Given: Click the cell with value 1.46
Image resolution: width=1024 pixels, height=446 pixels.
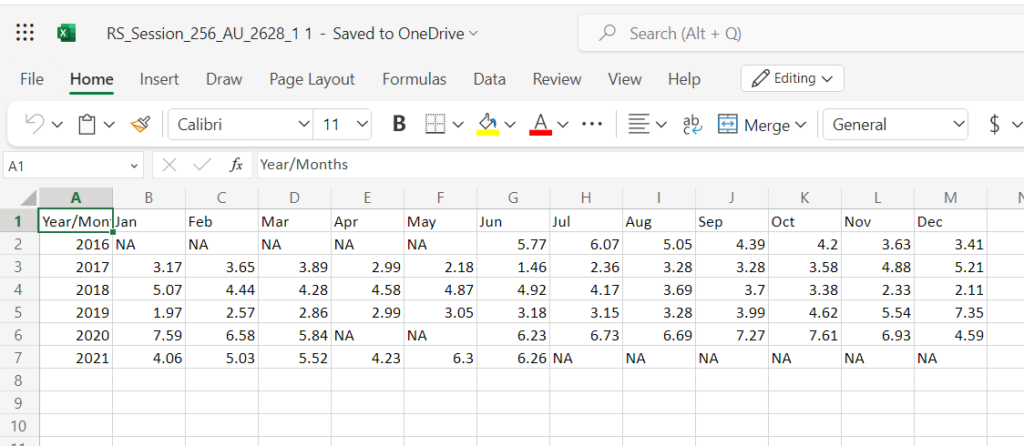Looking at the screenshot, I should (513, 267).
